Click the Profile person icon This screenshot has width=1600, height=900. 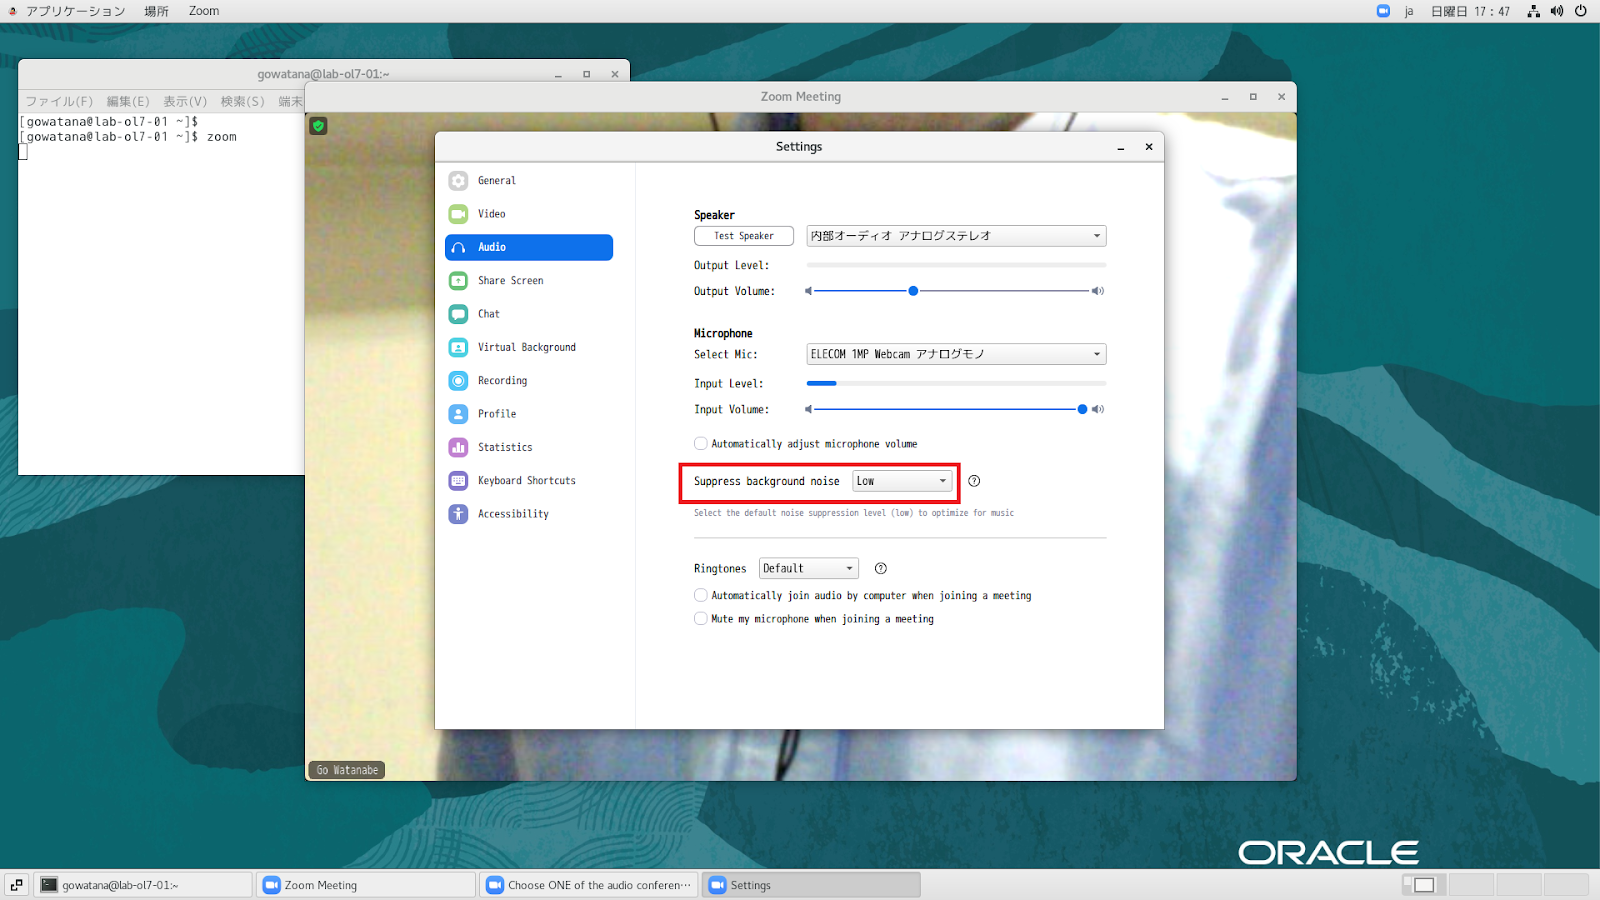coord(458,414)
